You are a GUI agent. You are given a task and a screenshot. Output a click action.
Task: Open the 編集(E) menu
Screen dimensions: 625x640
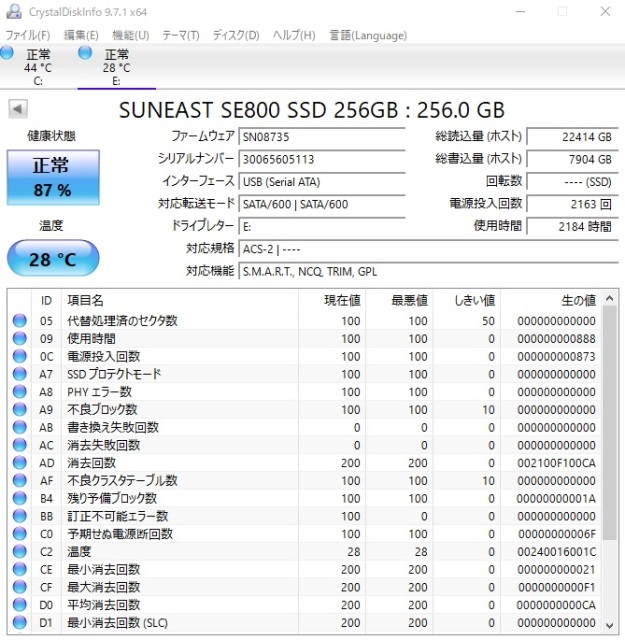[x=81, y=35]
